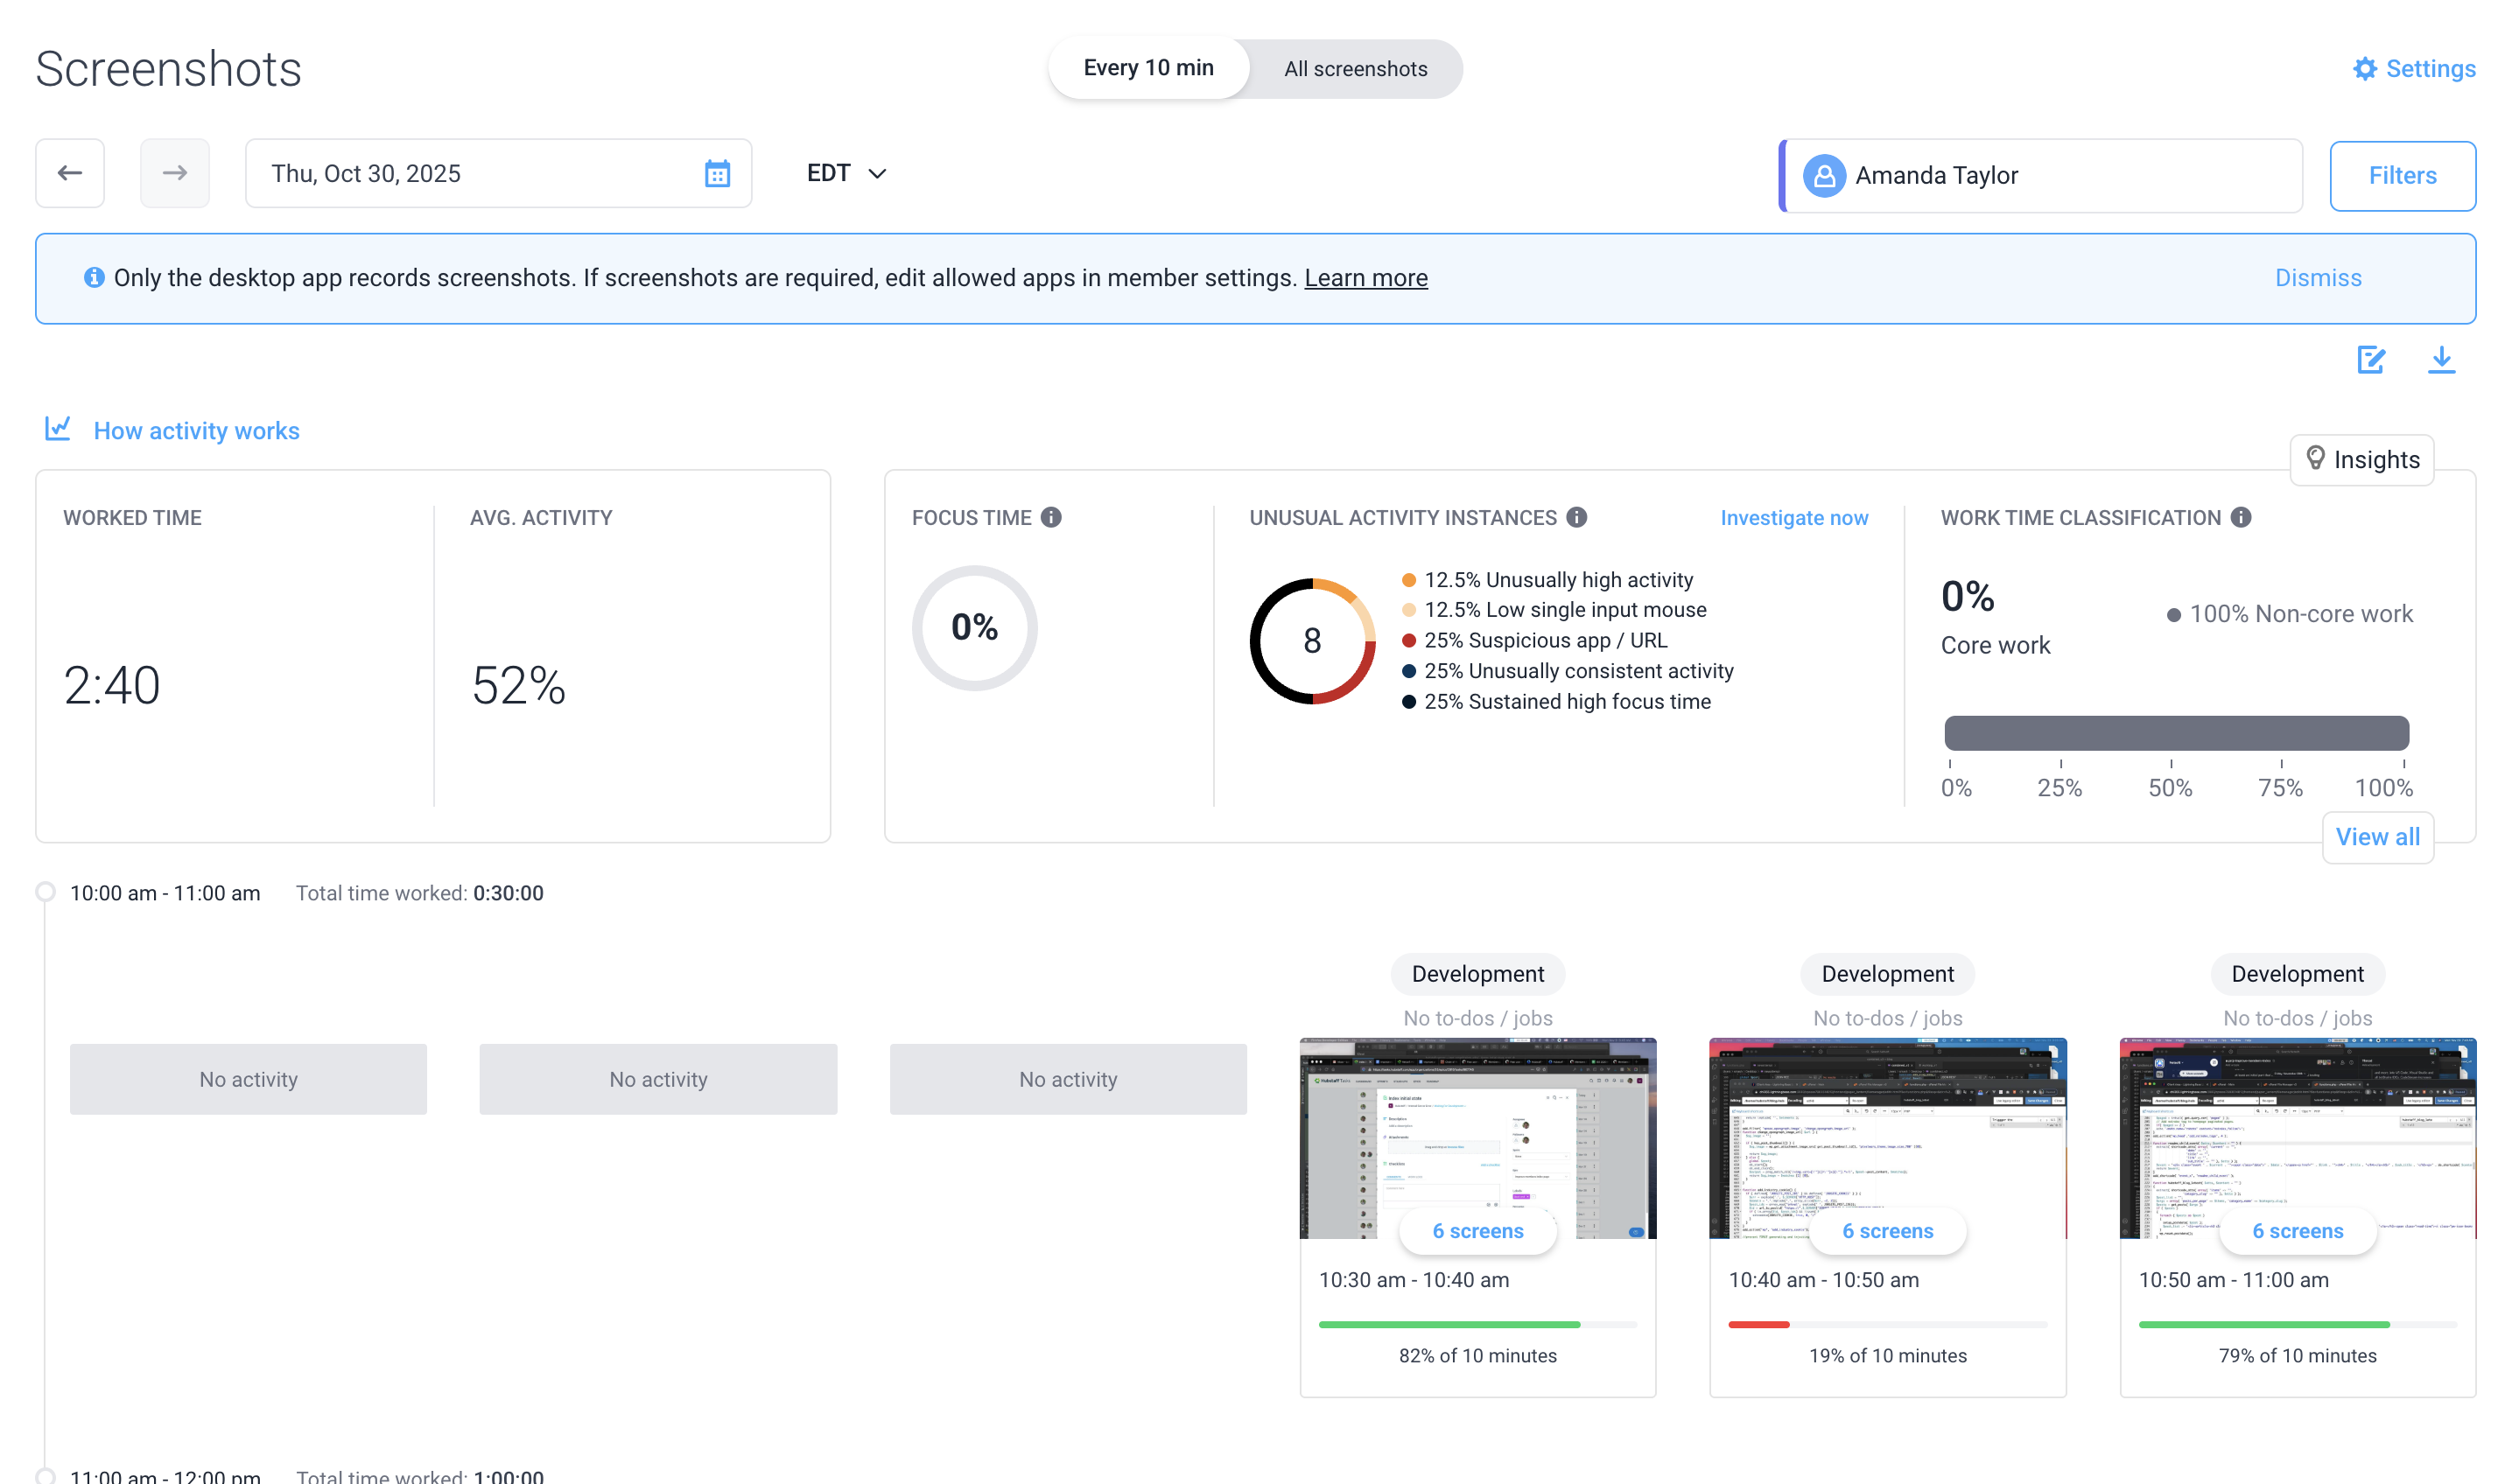Click the info icon beside Unusual Activity Instances

pyautogui.click(x=1577, y=517)
